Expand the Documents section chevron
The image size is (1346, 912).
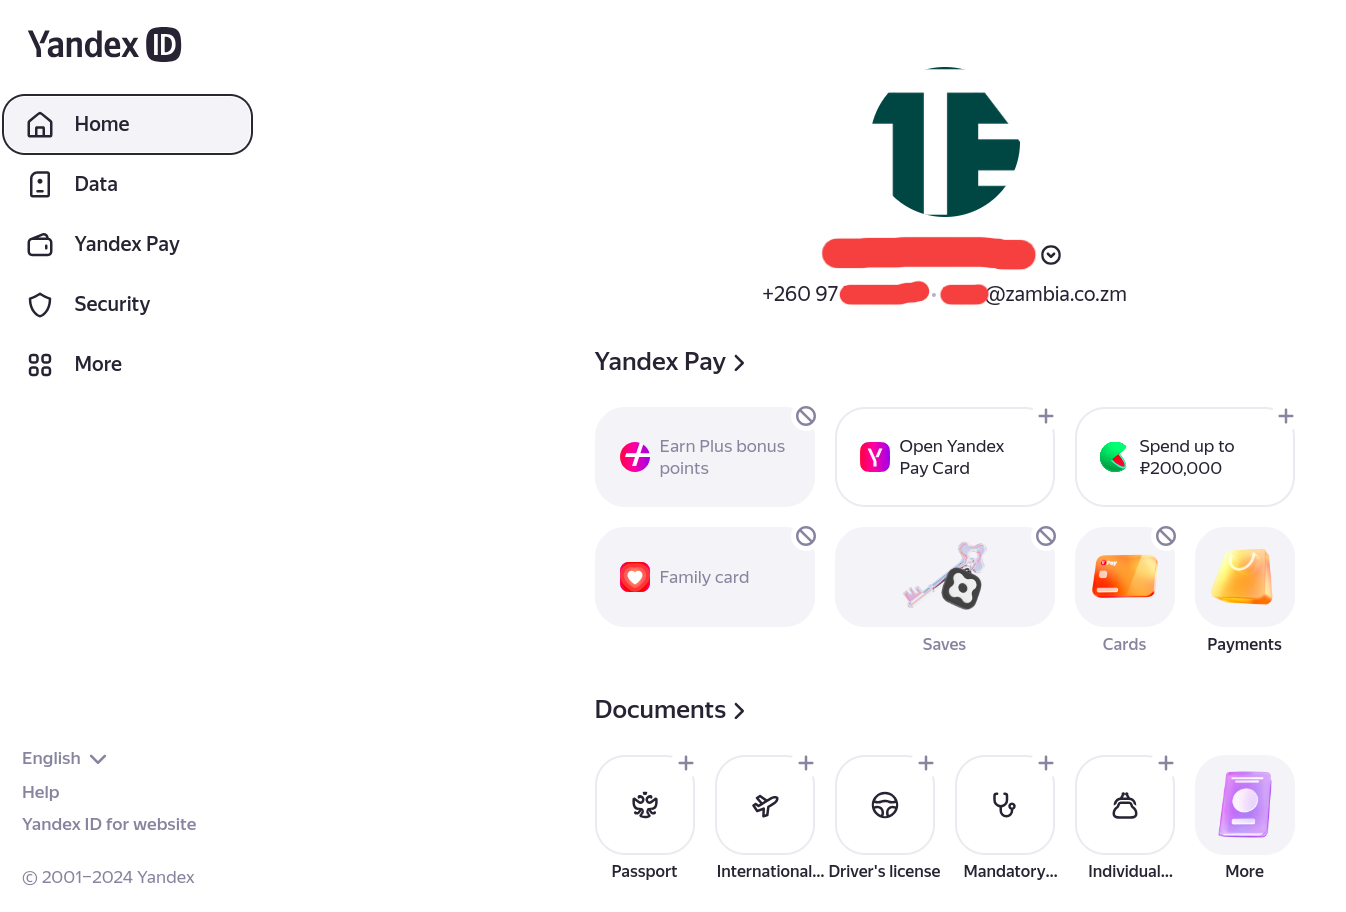pyautogui.click(x=739, y=711)
